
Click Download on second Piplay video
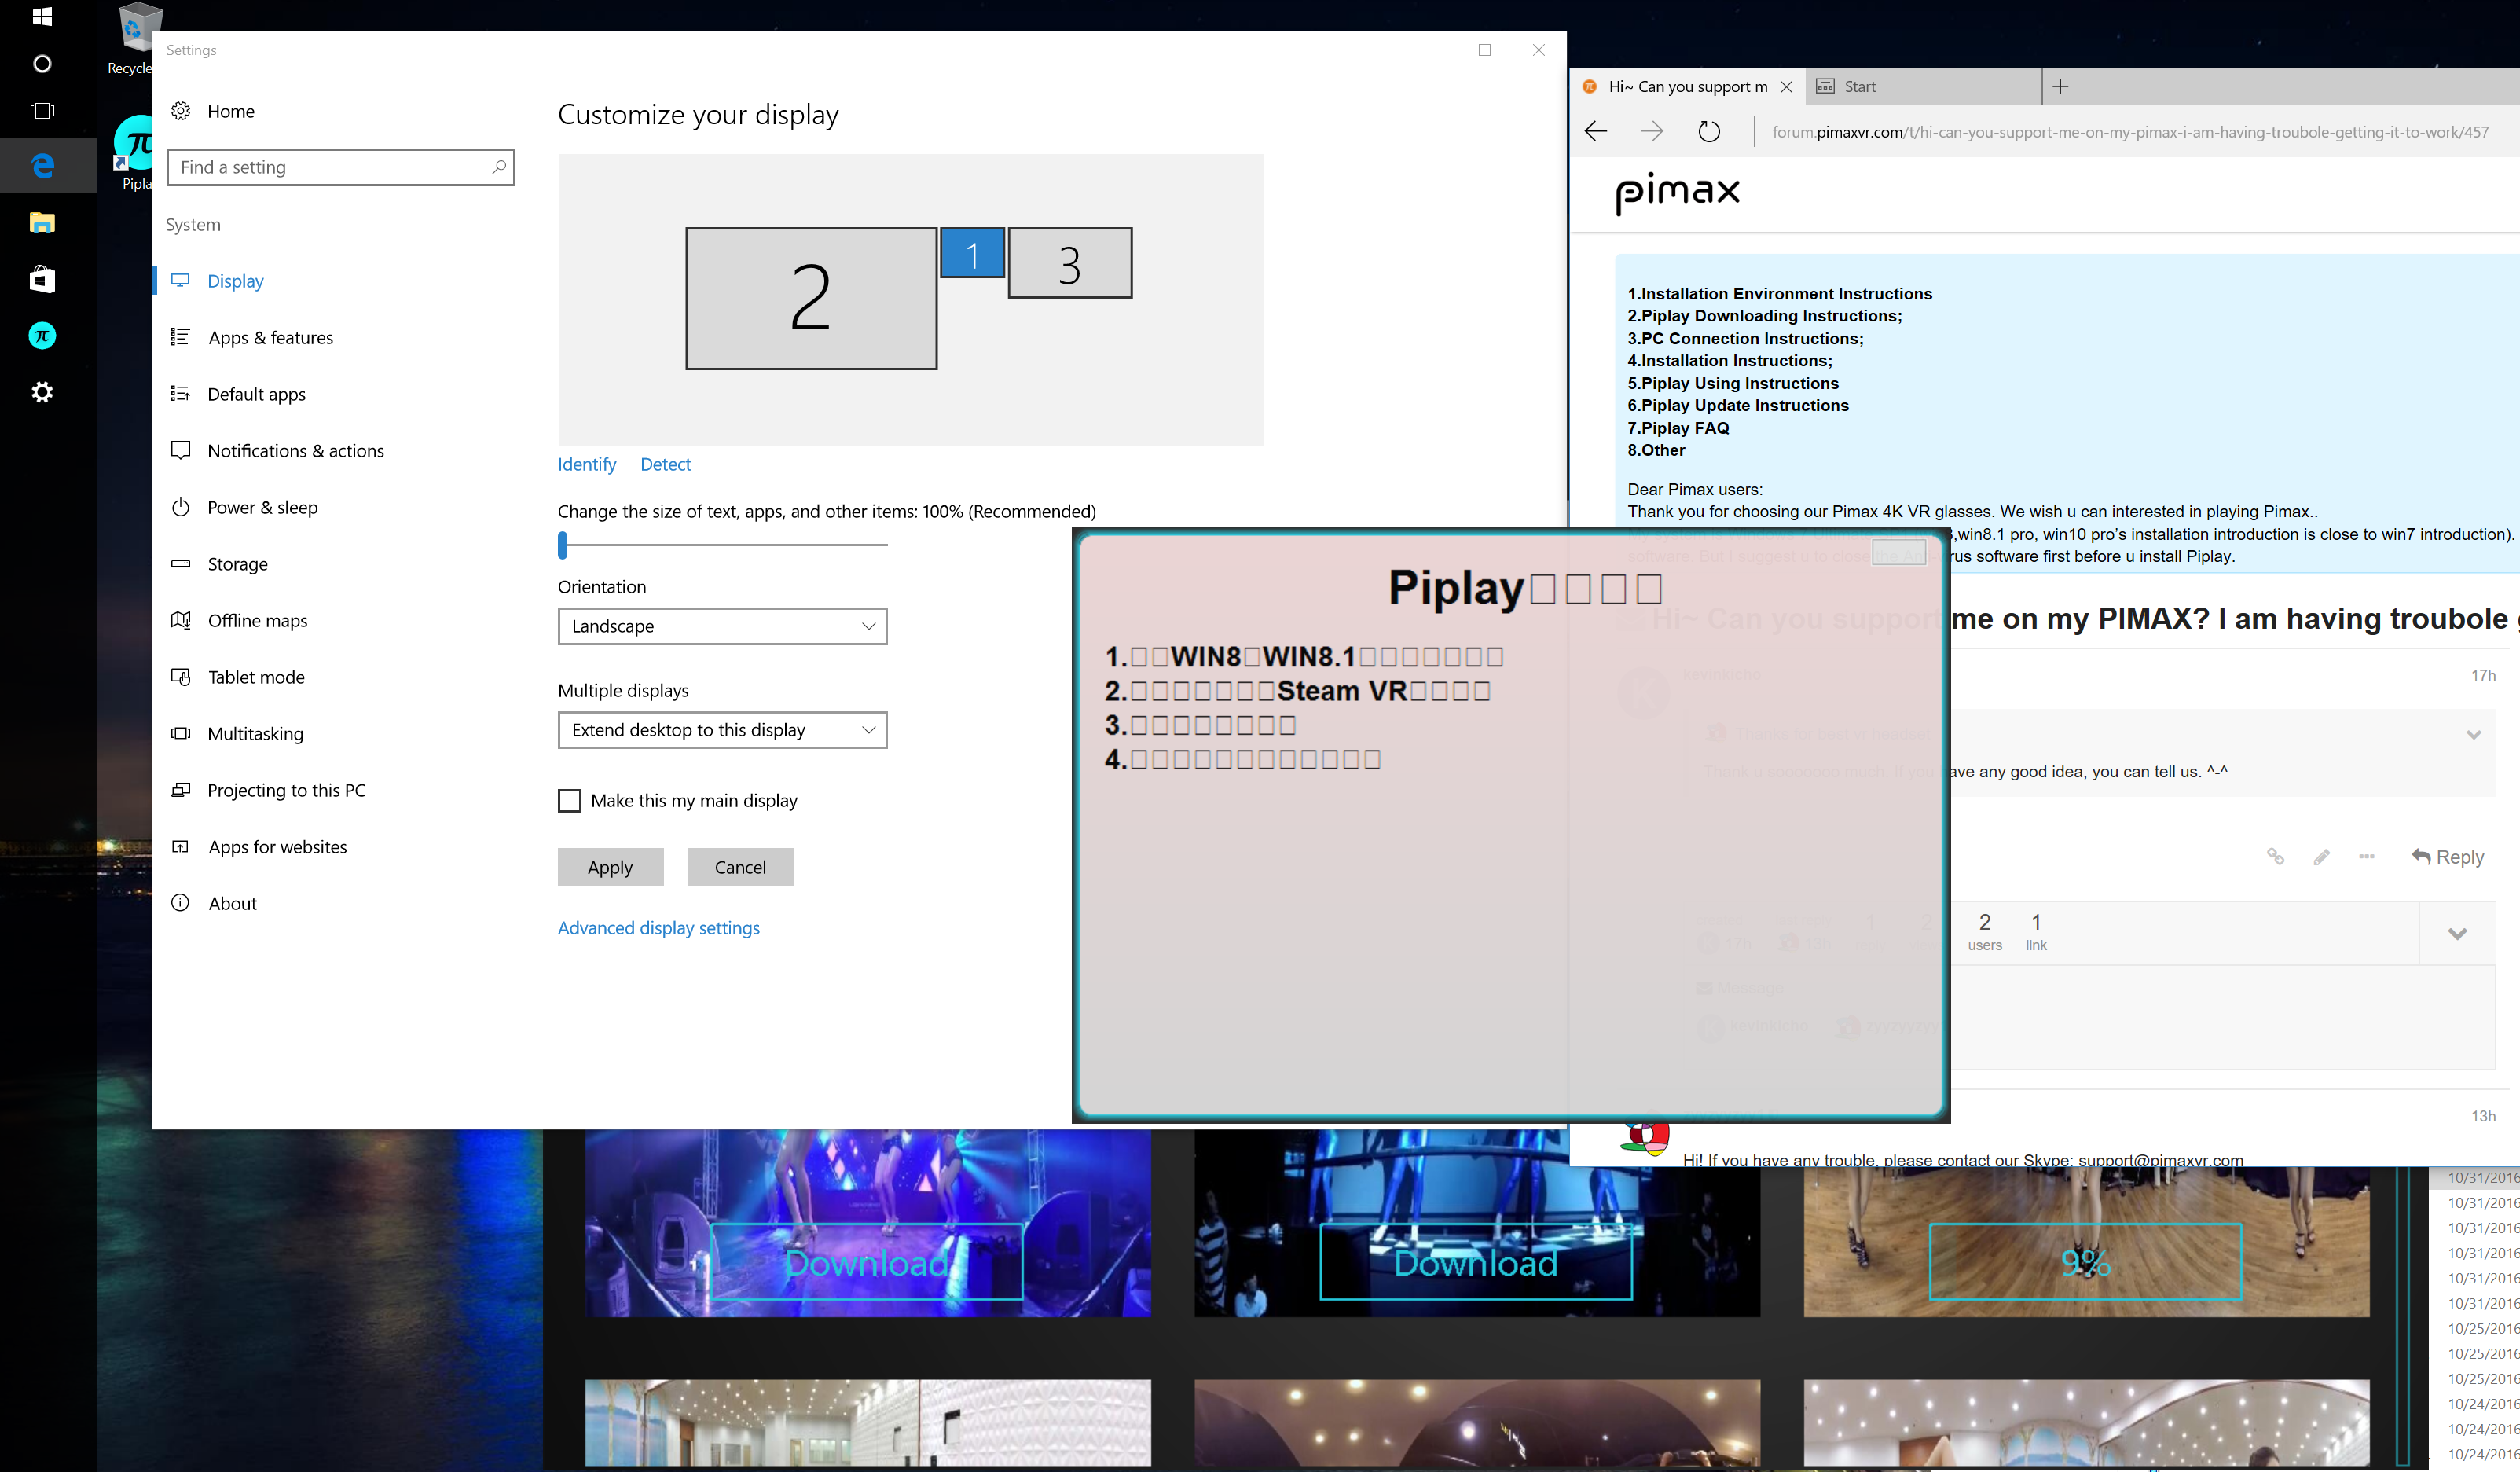1476,1263
